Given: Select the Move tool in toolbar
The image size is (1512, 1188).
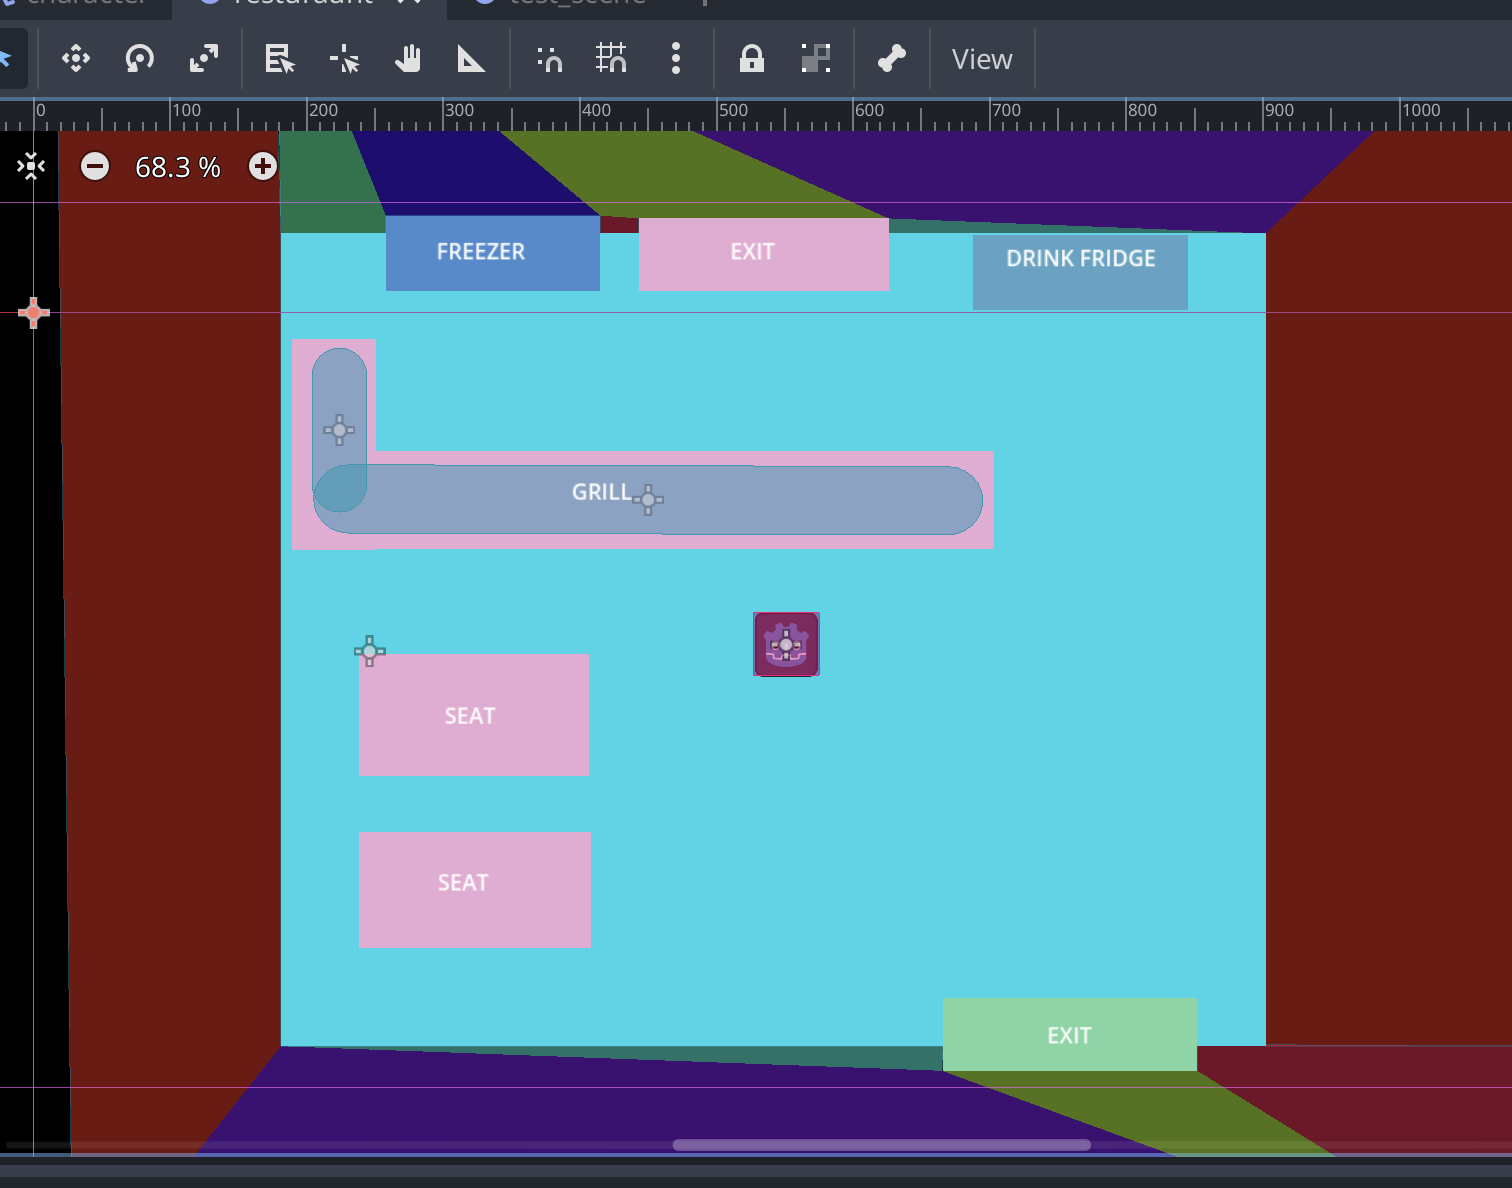Looking at the screenshot, I should point(76,59).
